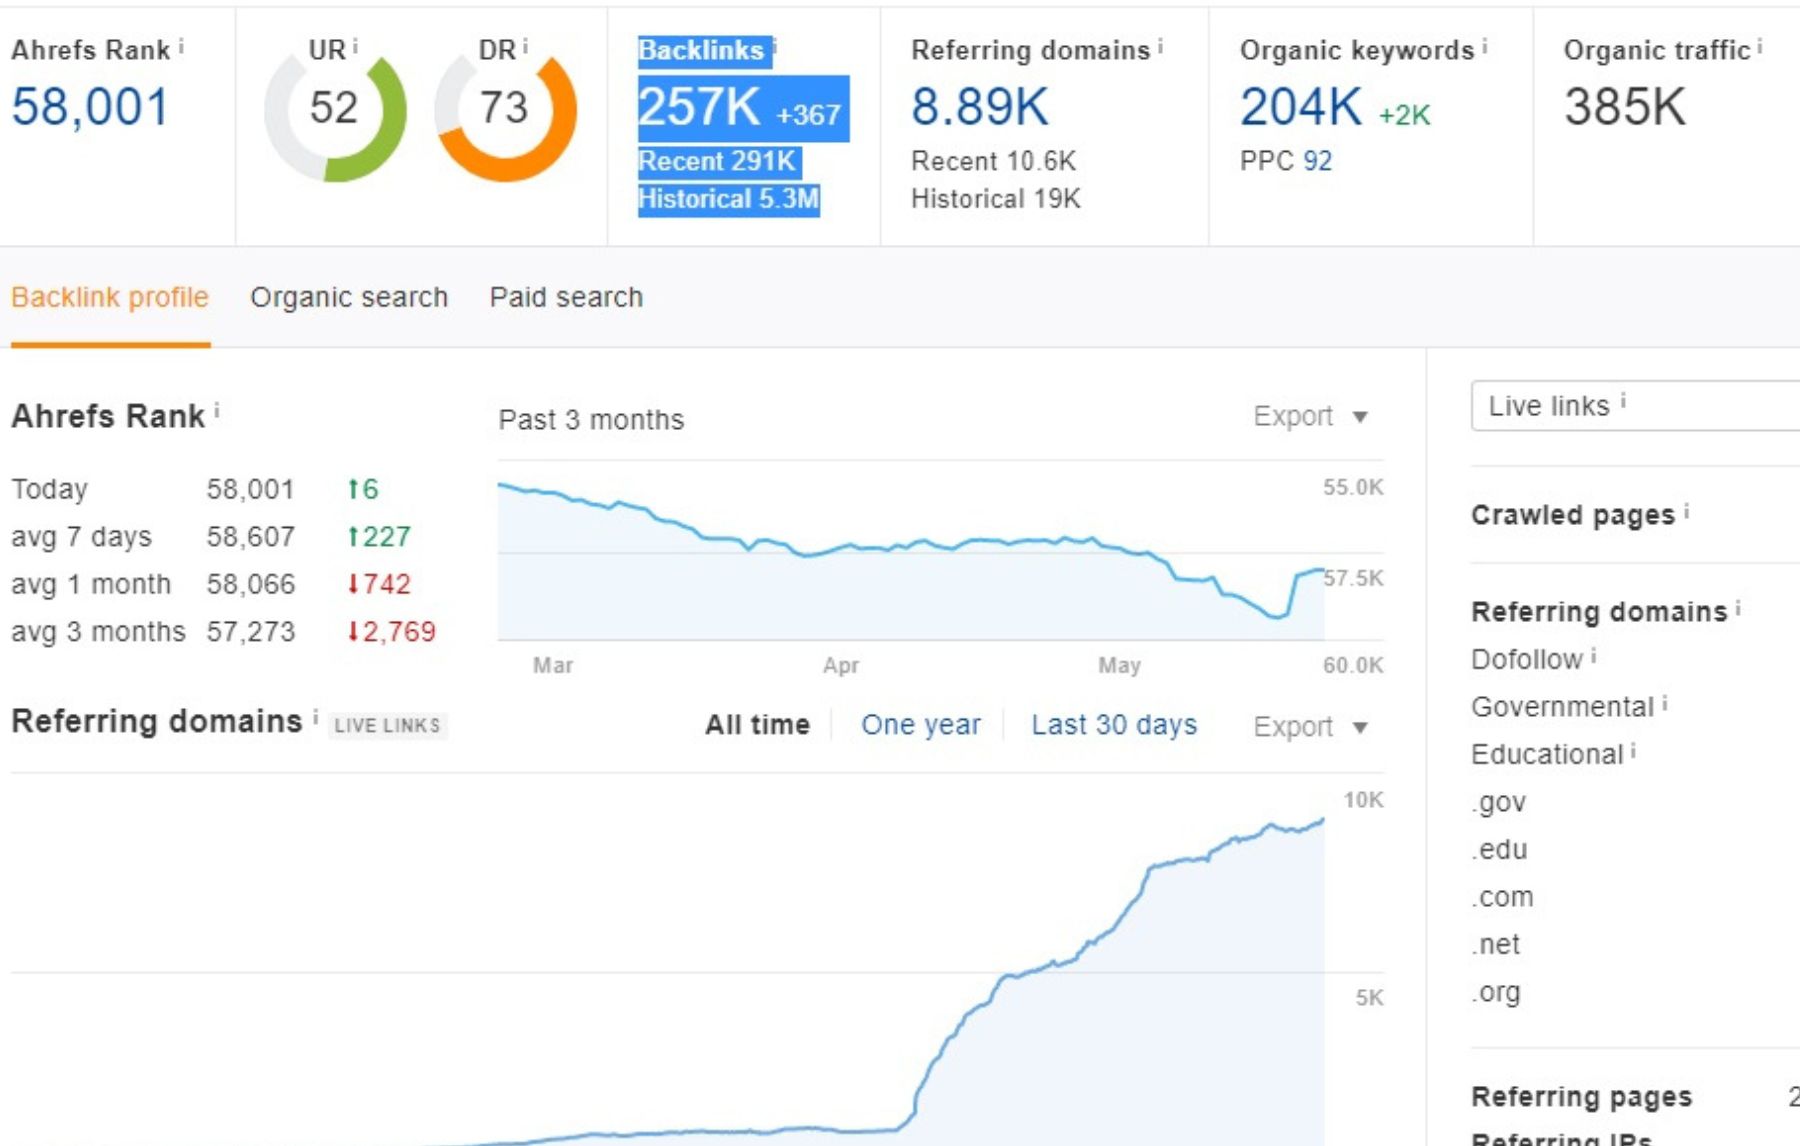Click Recent 291K backlinks text
Image resolution: width=1800 pixels, height=1146 pixels.
tap(717, 161)
